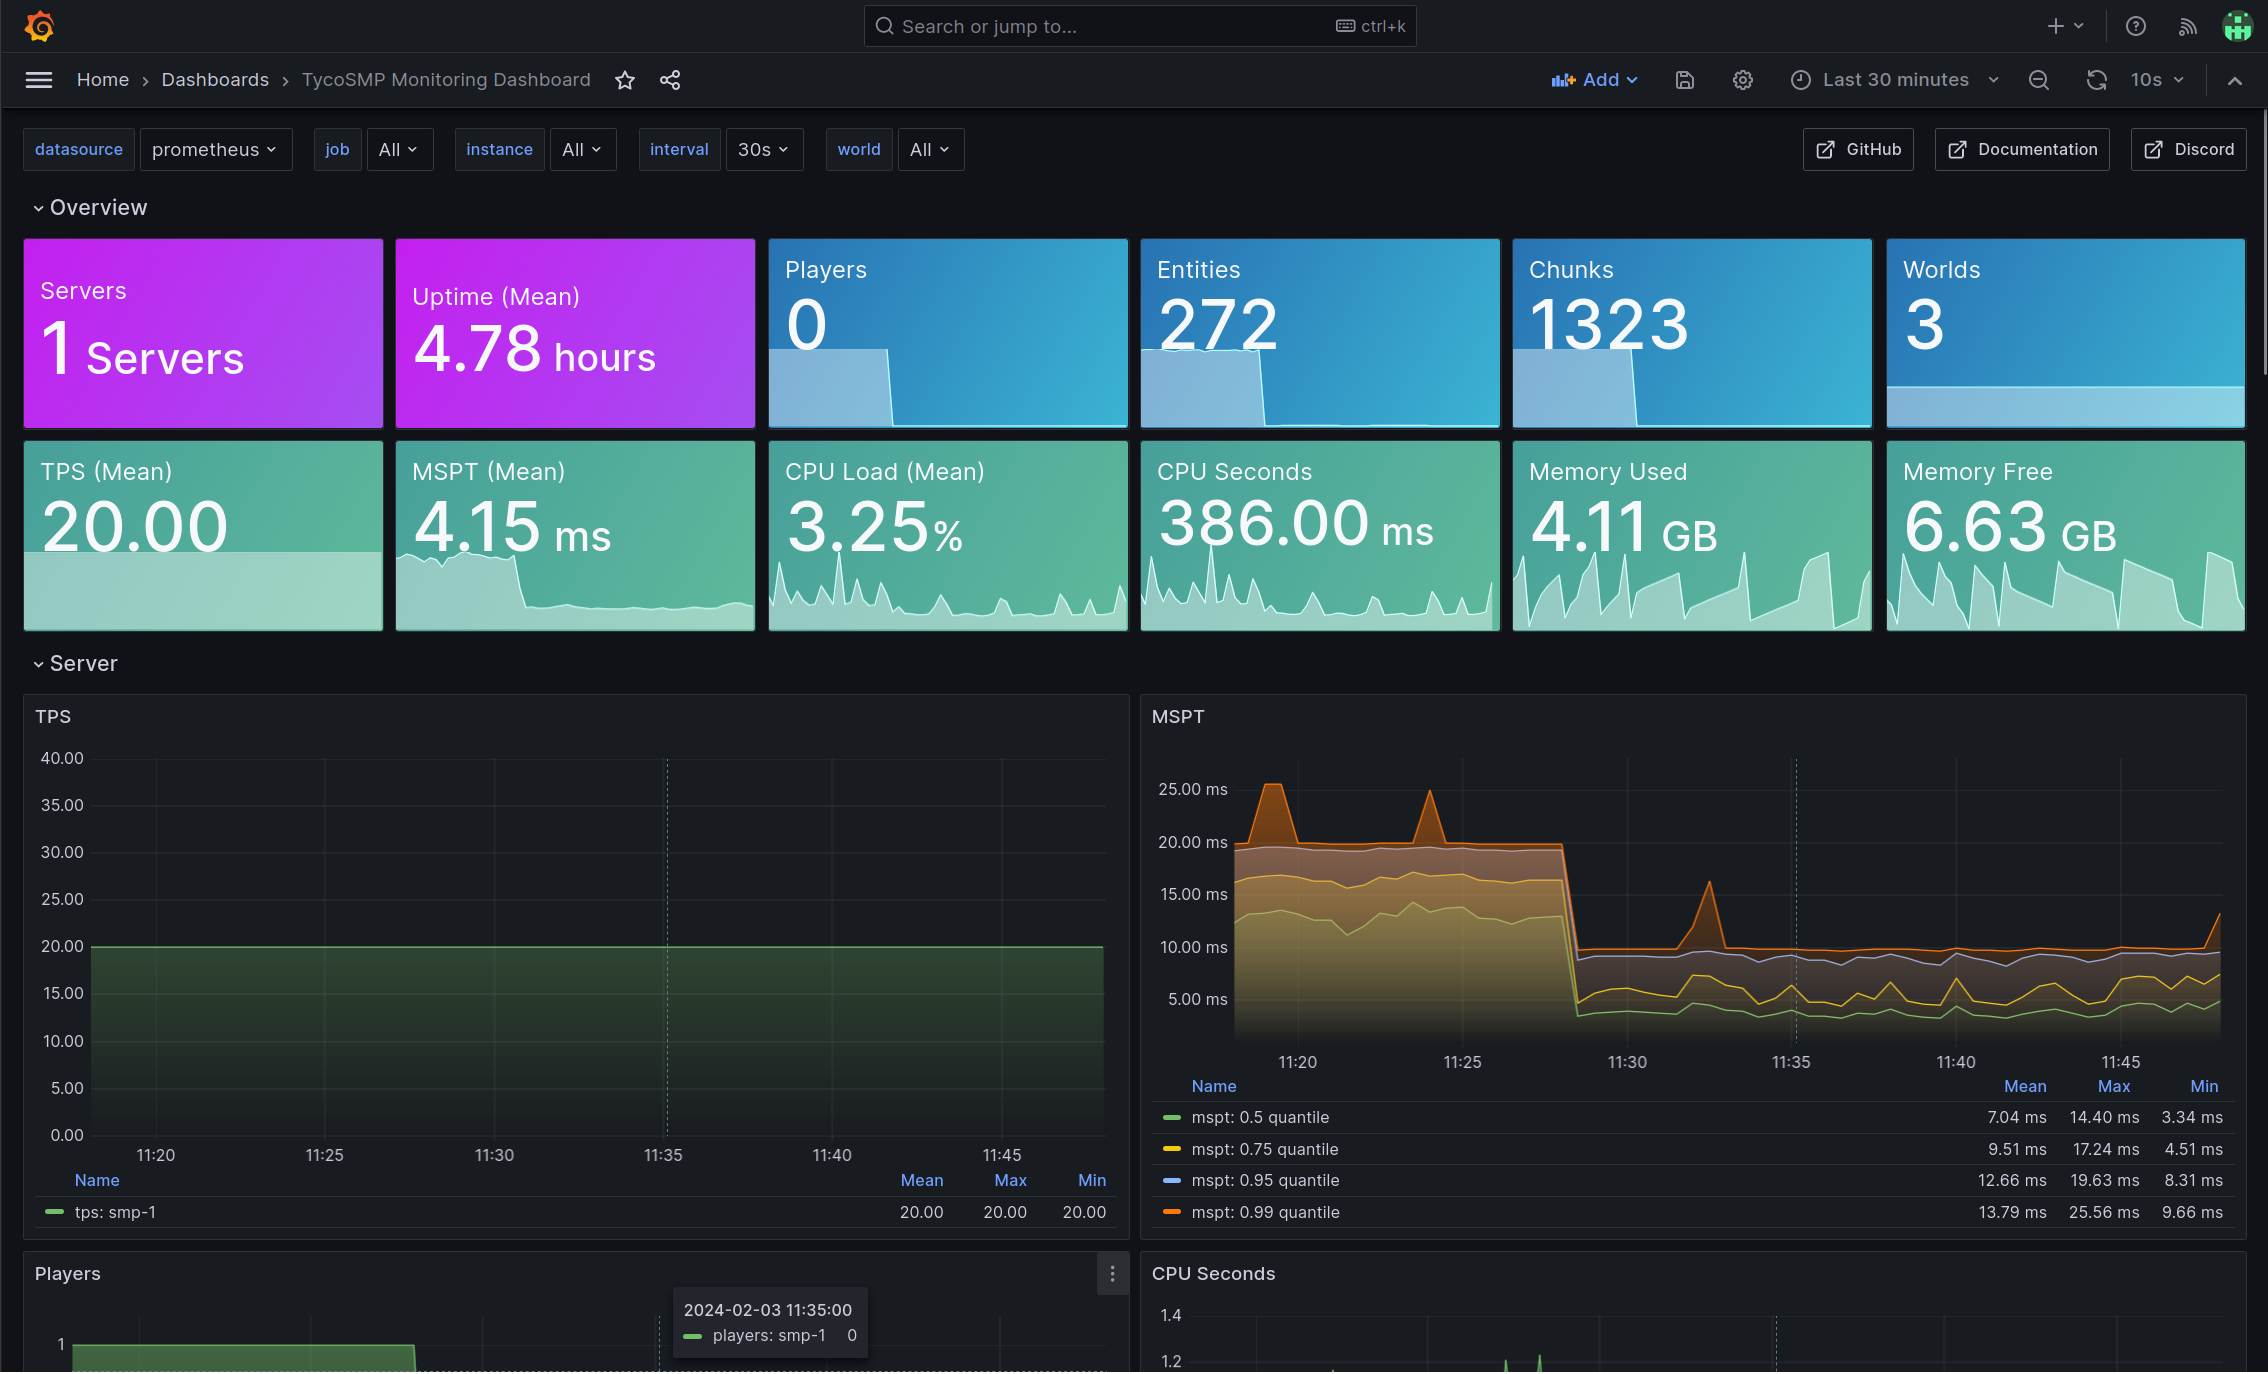Open the interval 30s dropdown
Viewport: 2268px width, 1374px height.
pyautogui.click(x=764, y=149)
